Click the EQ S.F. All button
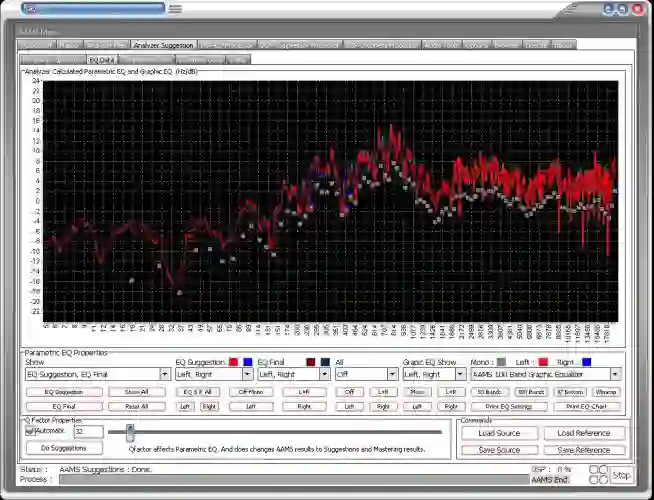 pyautogui.click(x=198, y=392)
